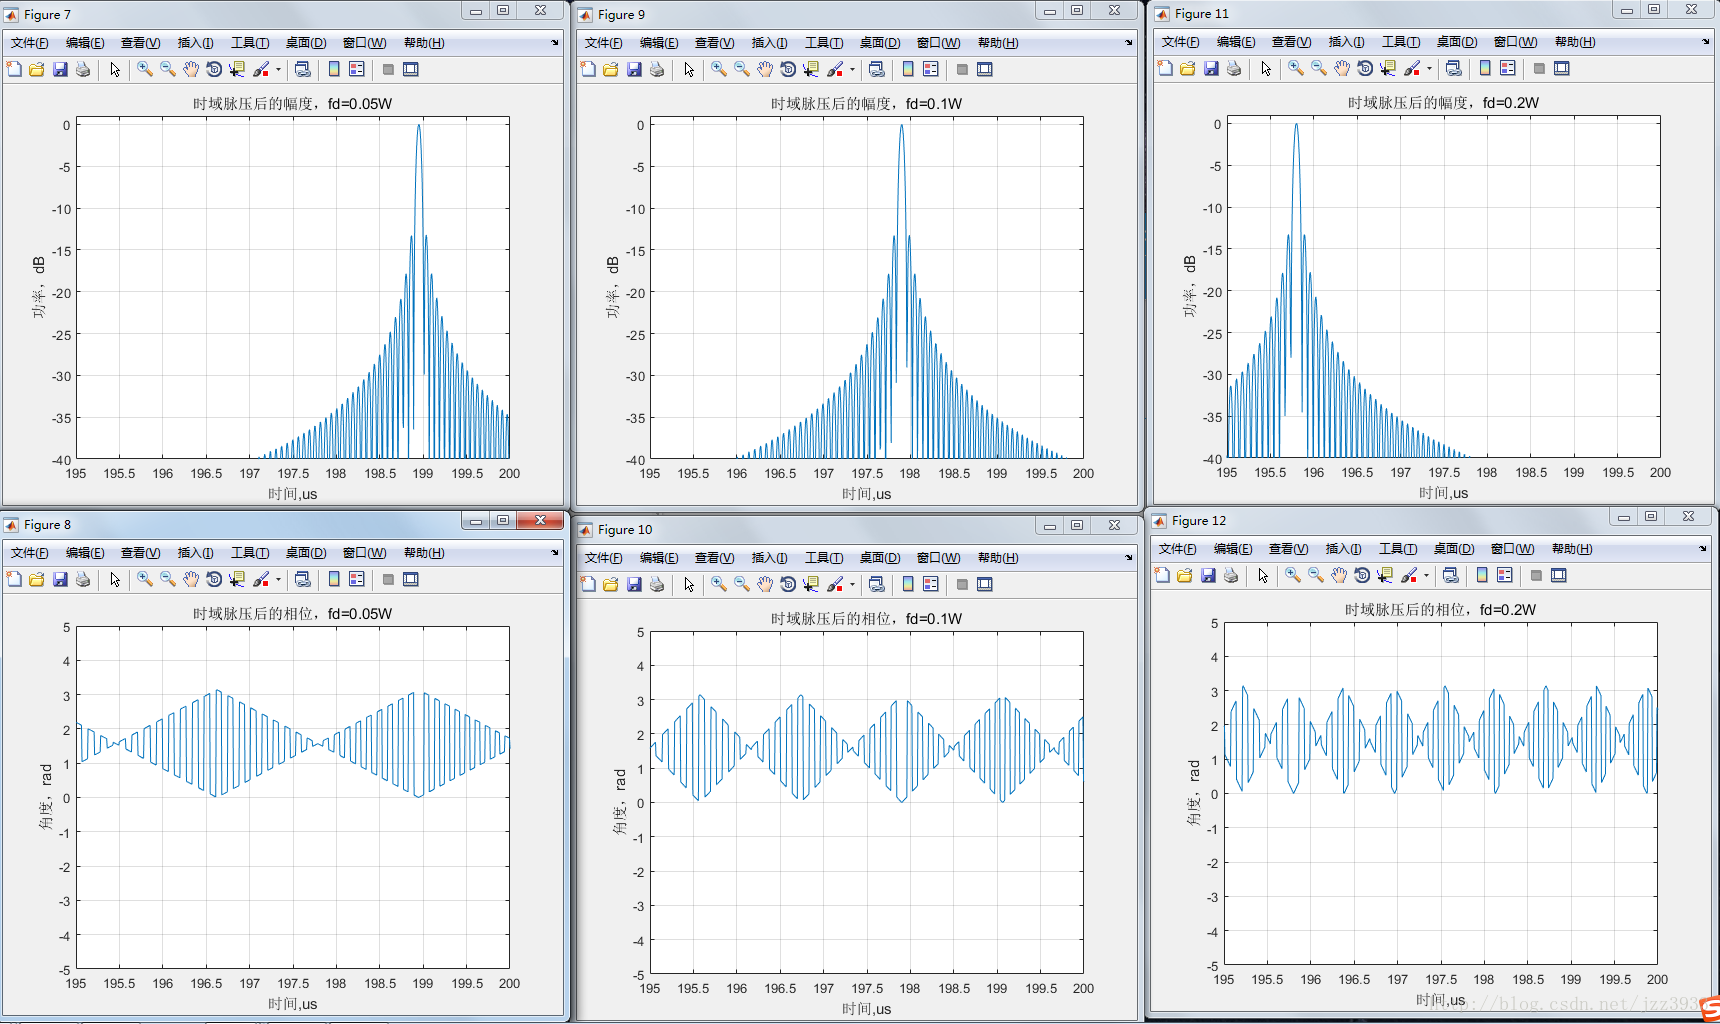Enable Zoom In tool in Figure 7
This screenshot has width=1720, height=1024.
[x=145, y=69]
